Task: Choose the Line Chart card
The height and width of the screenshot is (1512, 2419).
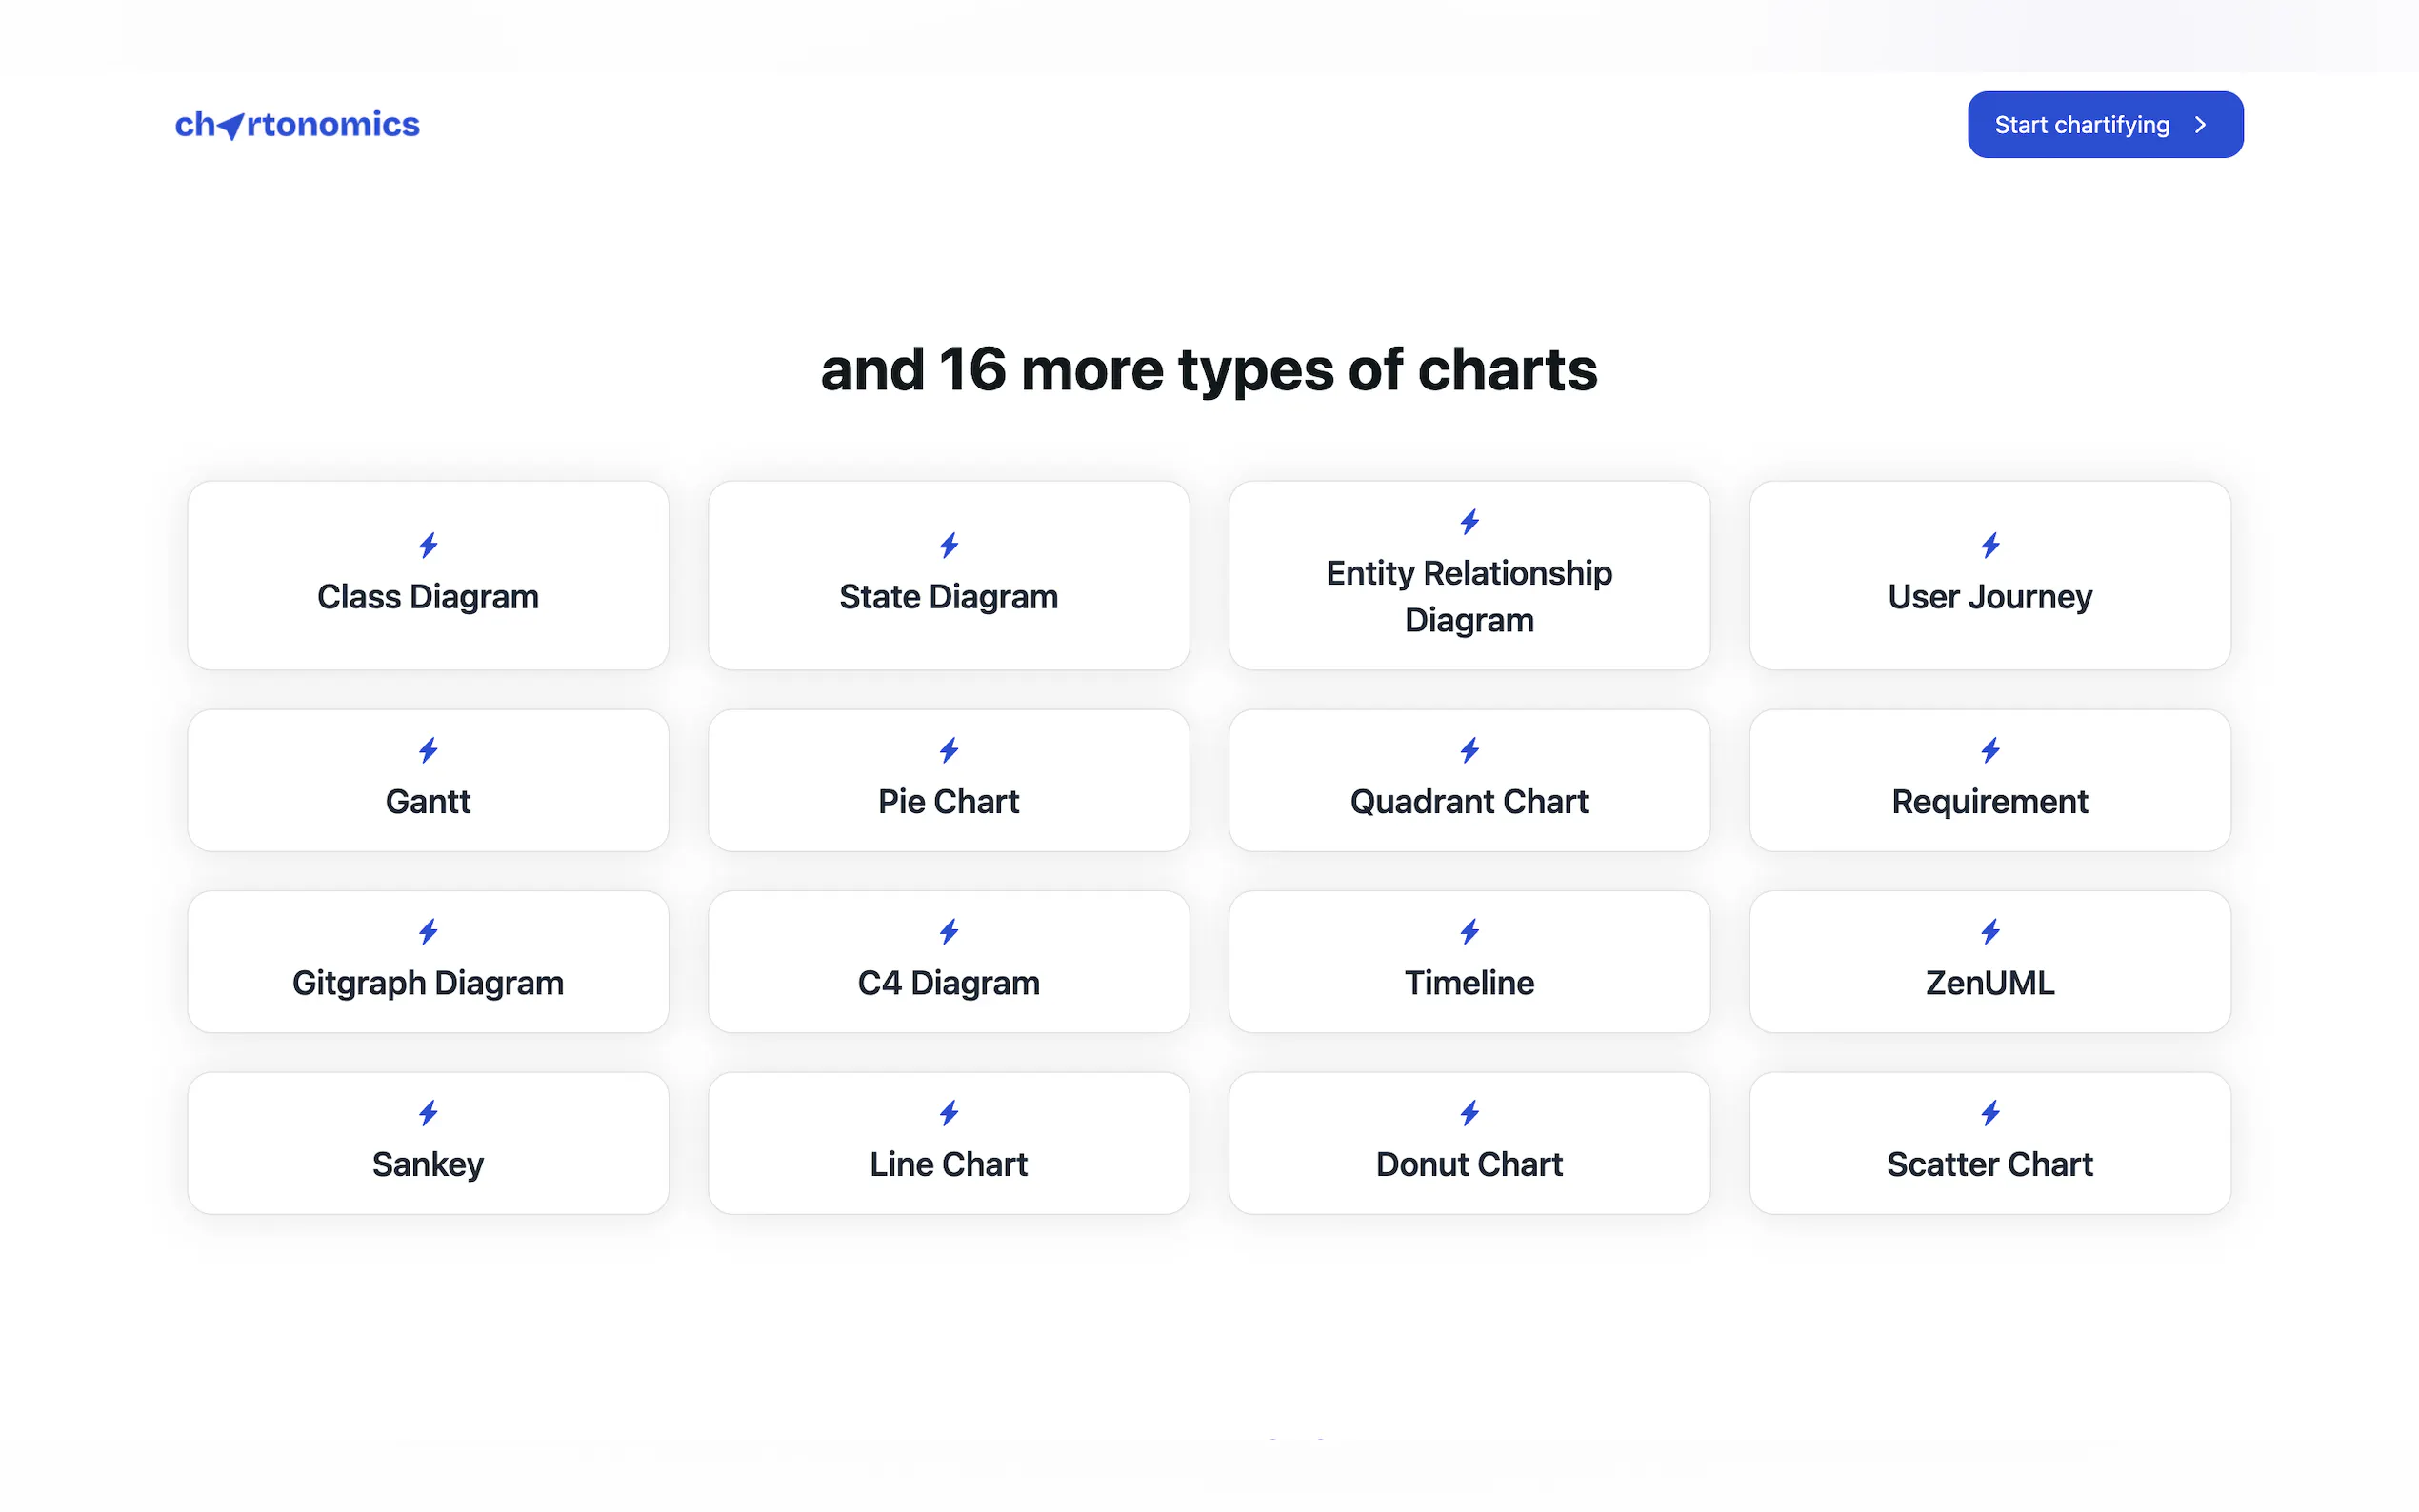Action: pos(948,1143)
